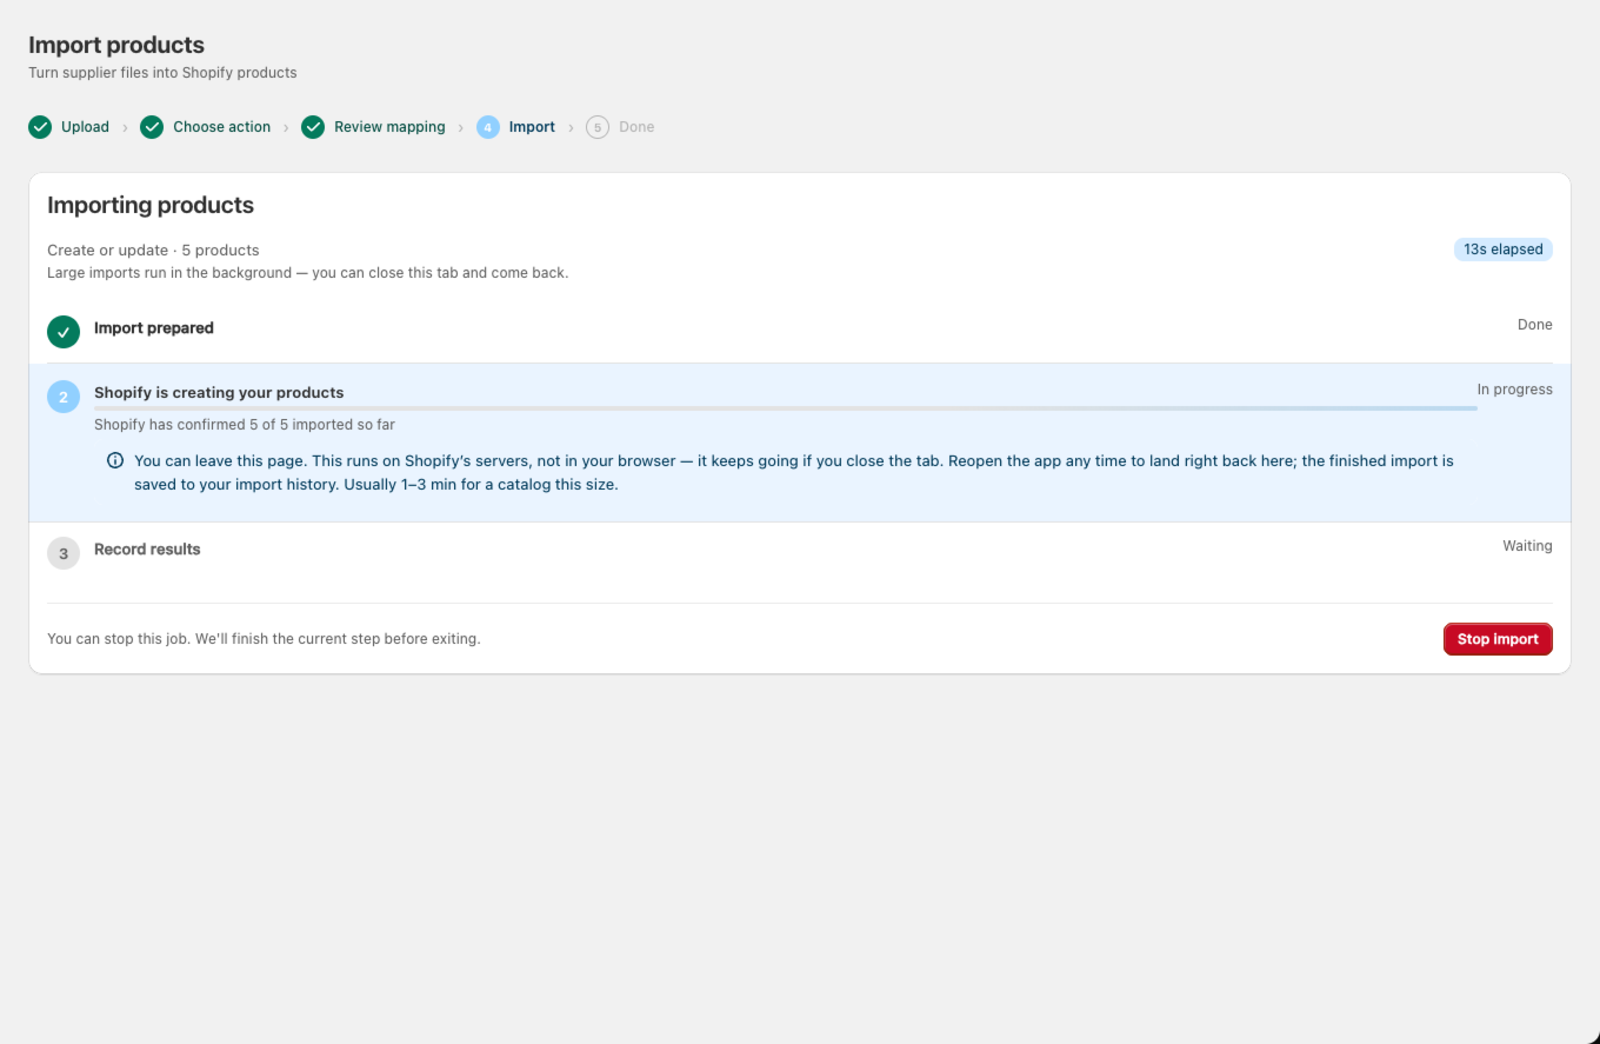Click the product creation progress bar
The width and height of the screenshot is (1600, 1044).
(786, 408)
